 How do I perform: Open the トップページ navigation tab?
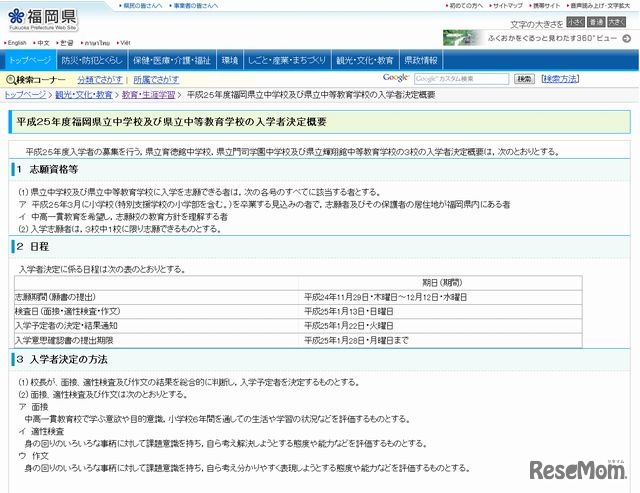[29, 61]
